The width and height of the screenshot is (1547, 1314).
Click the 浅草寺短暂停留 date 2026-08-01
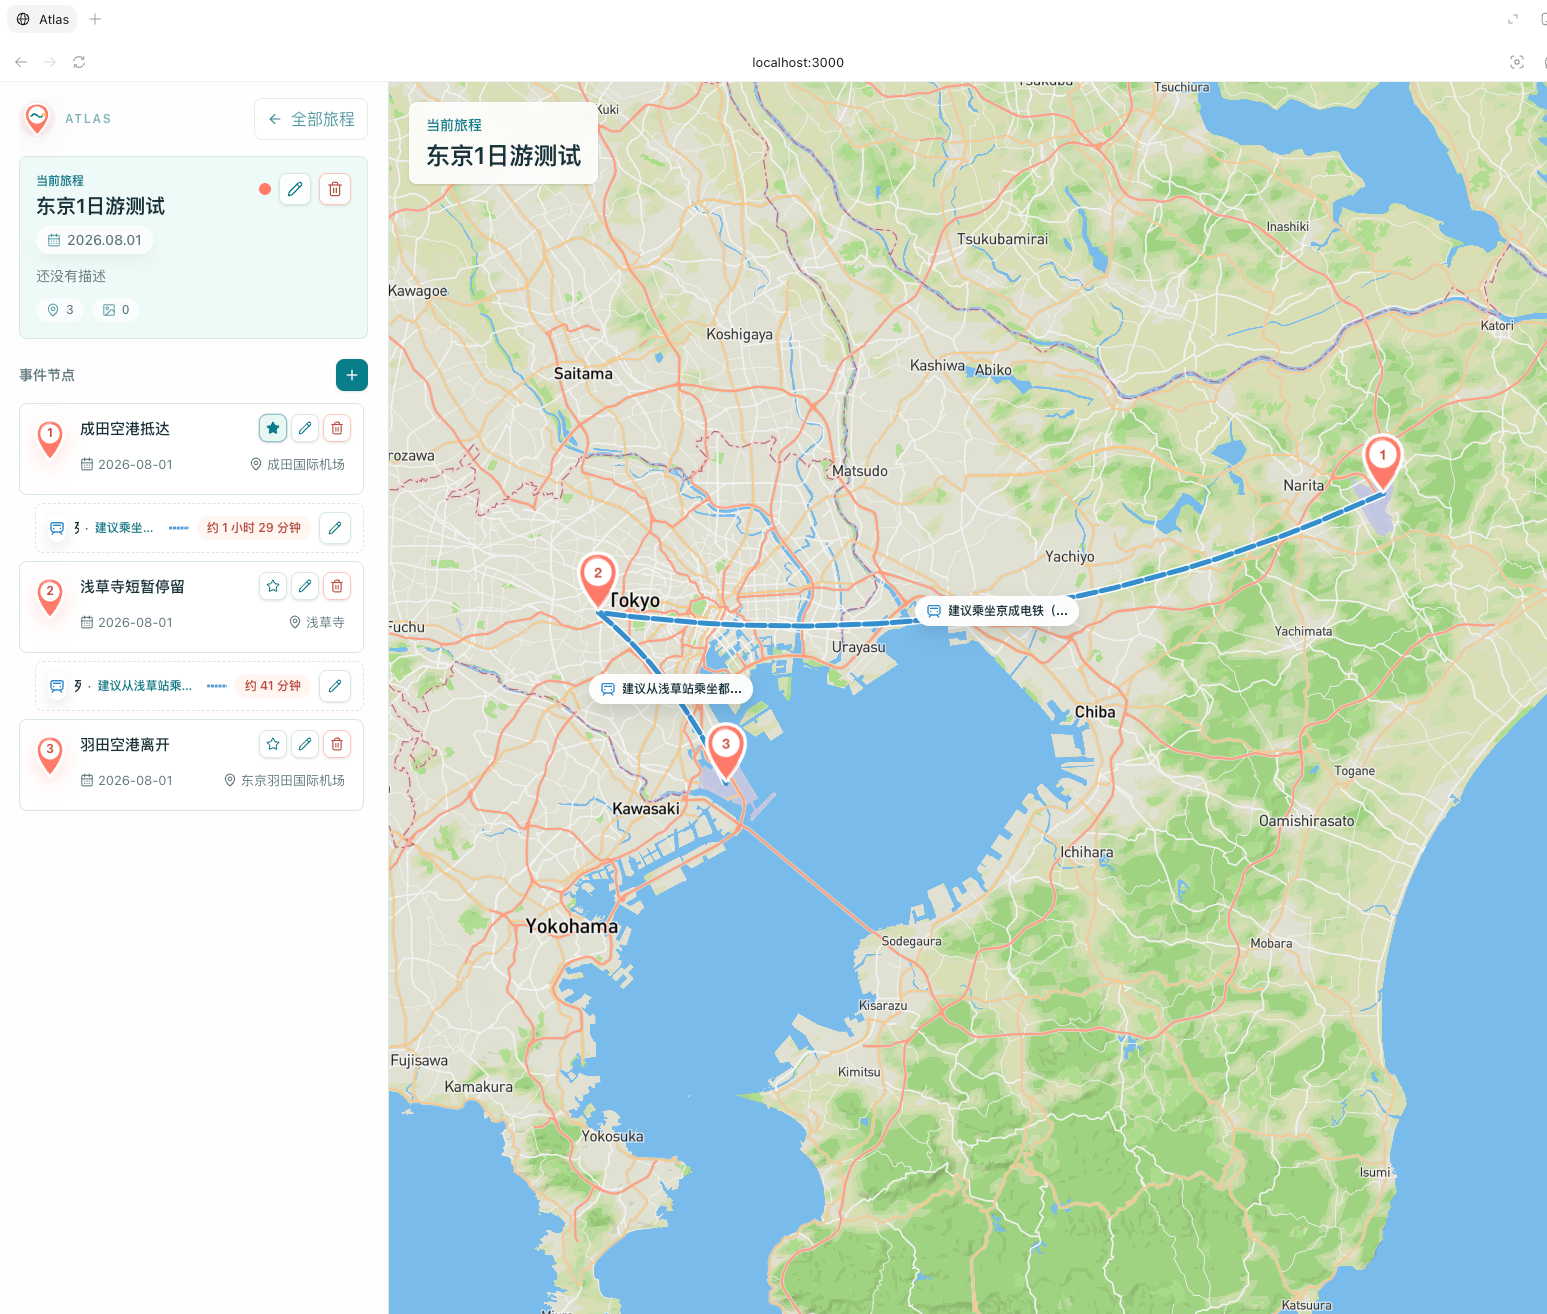[x=135, y=623]
